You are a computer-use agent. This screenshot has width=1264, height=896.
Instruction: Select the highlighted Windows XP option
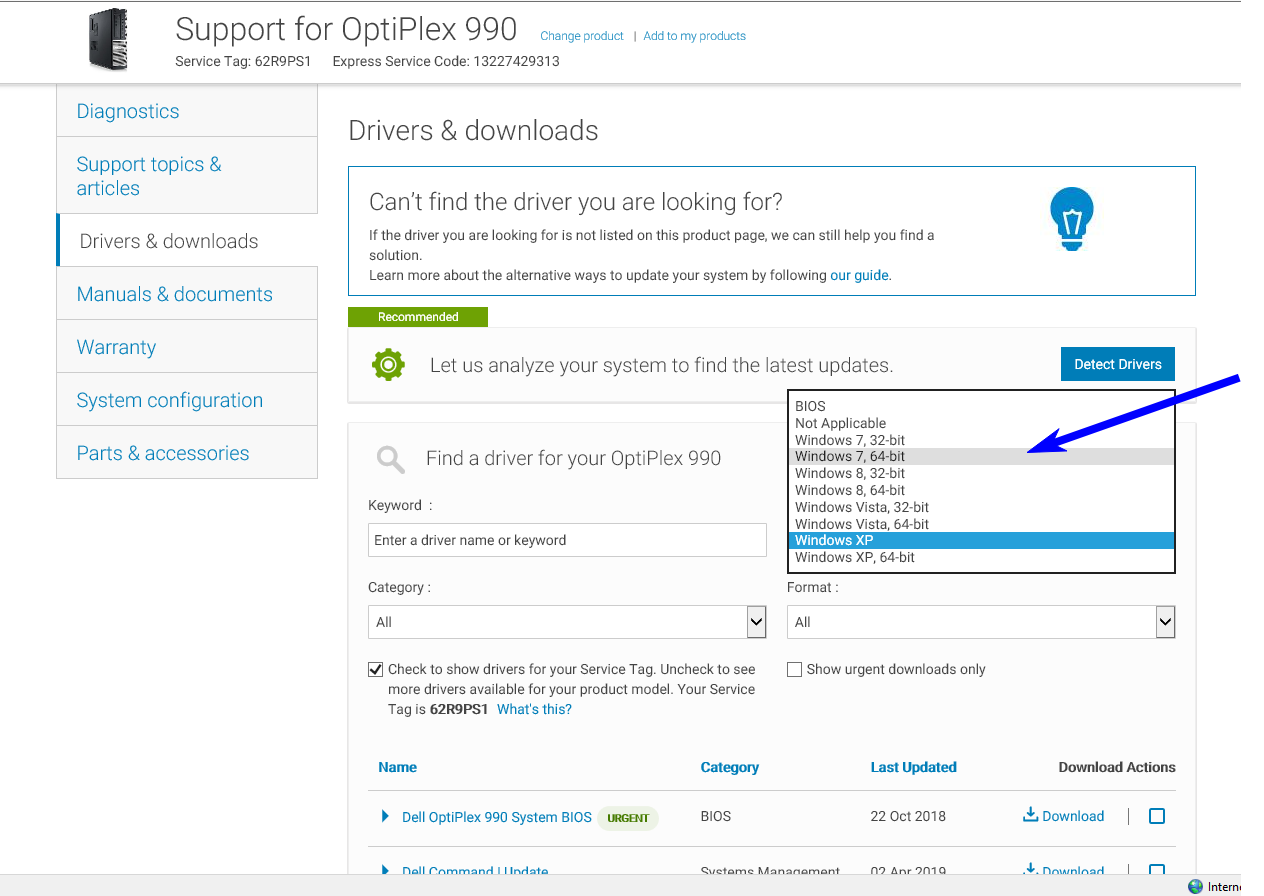point(981,540)
